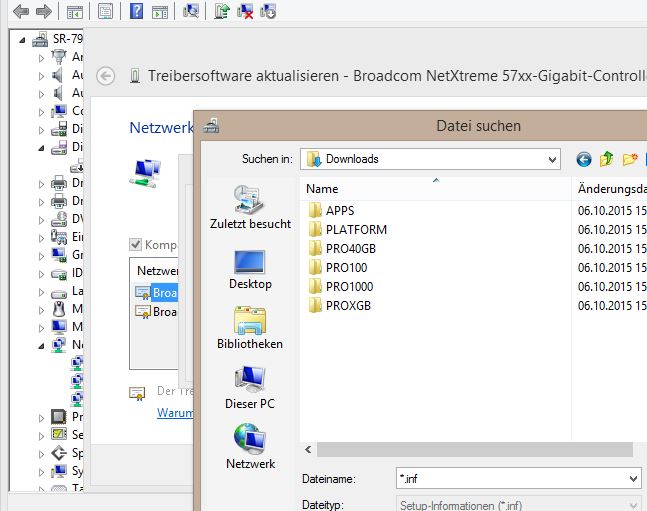Click the Back arrow in Device Manager toolbar
647x511 pixels.
21,11
